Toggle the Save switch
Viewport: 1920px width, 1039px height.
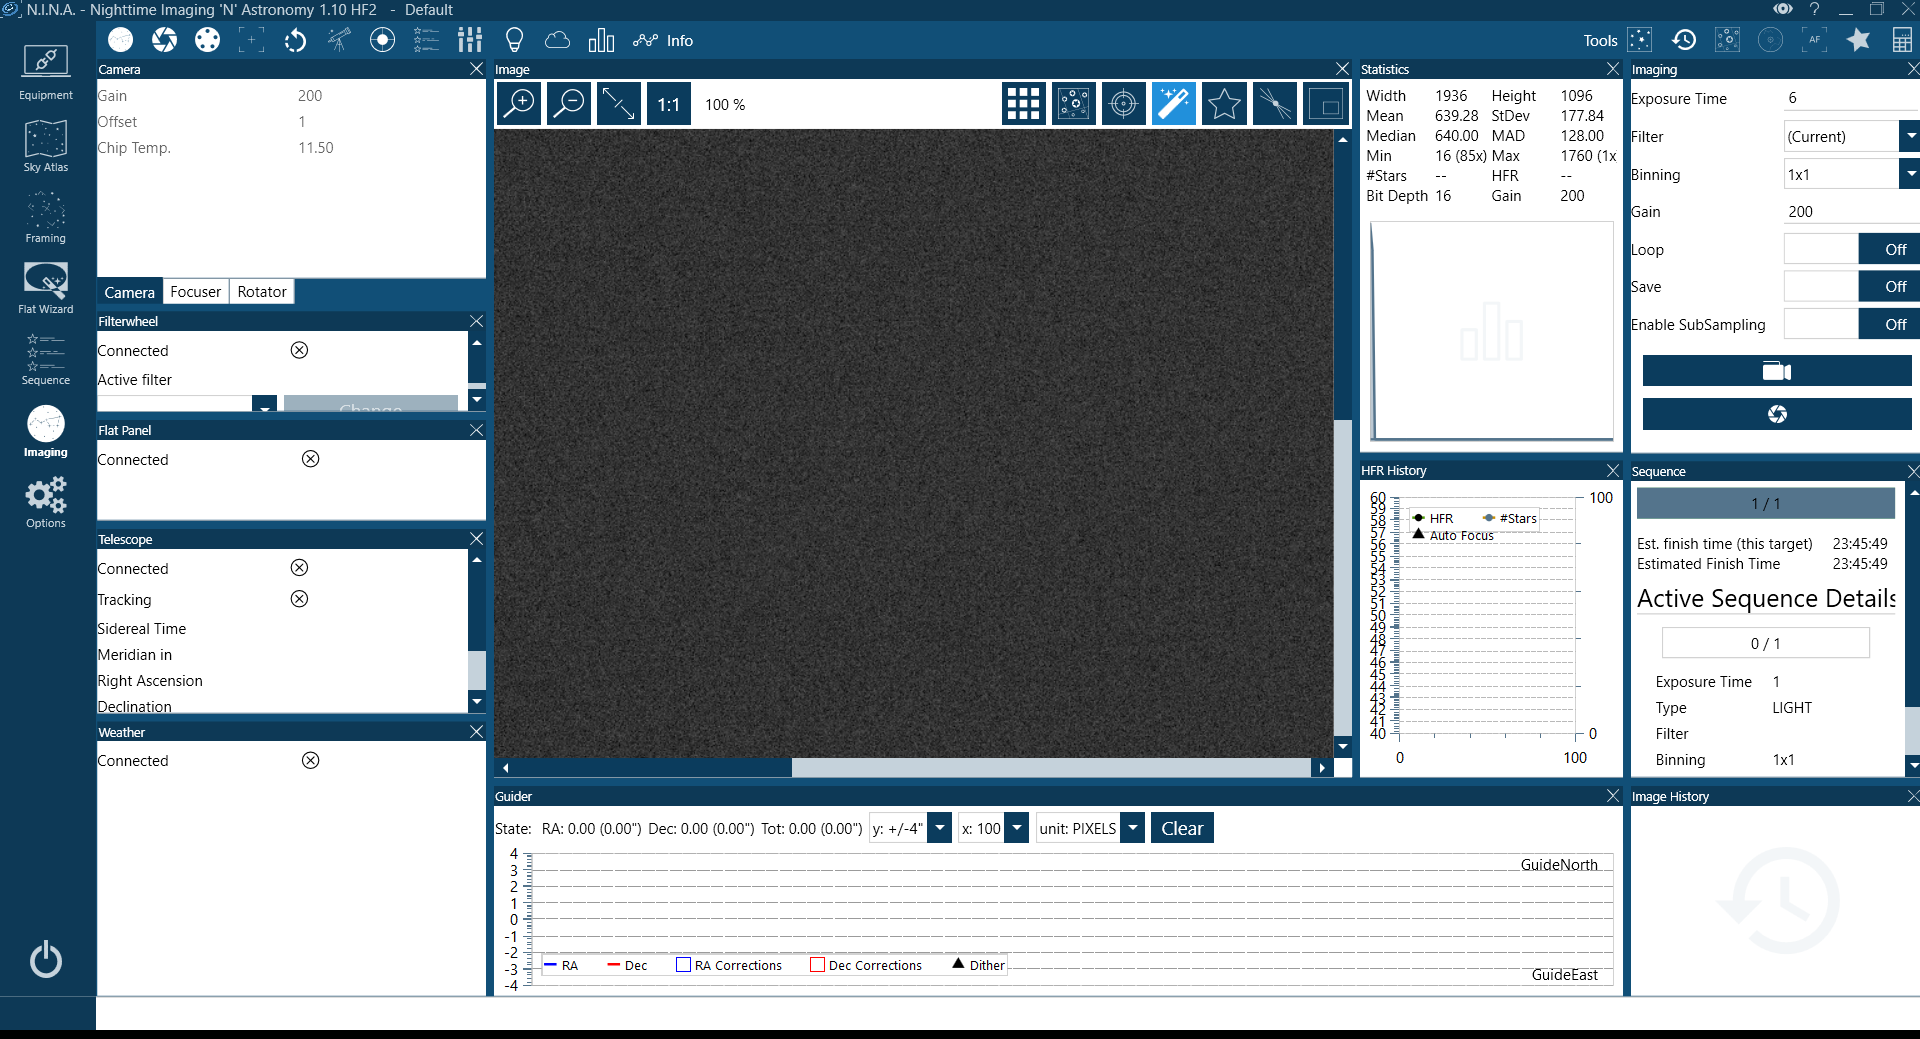[x=1851, y=286]
